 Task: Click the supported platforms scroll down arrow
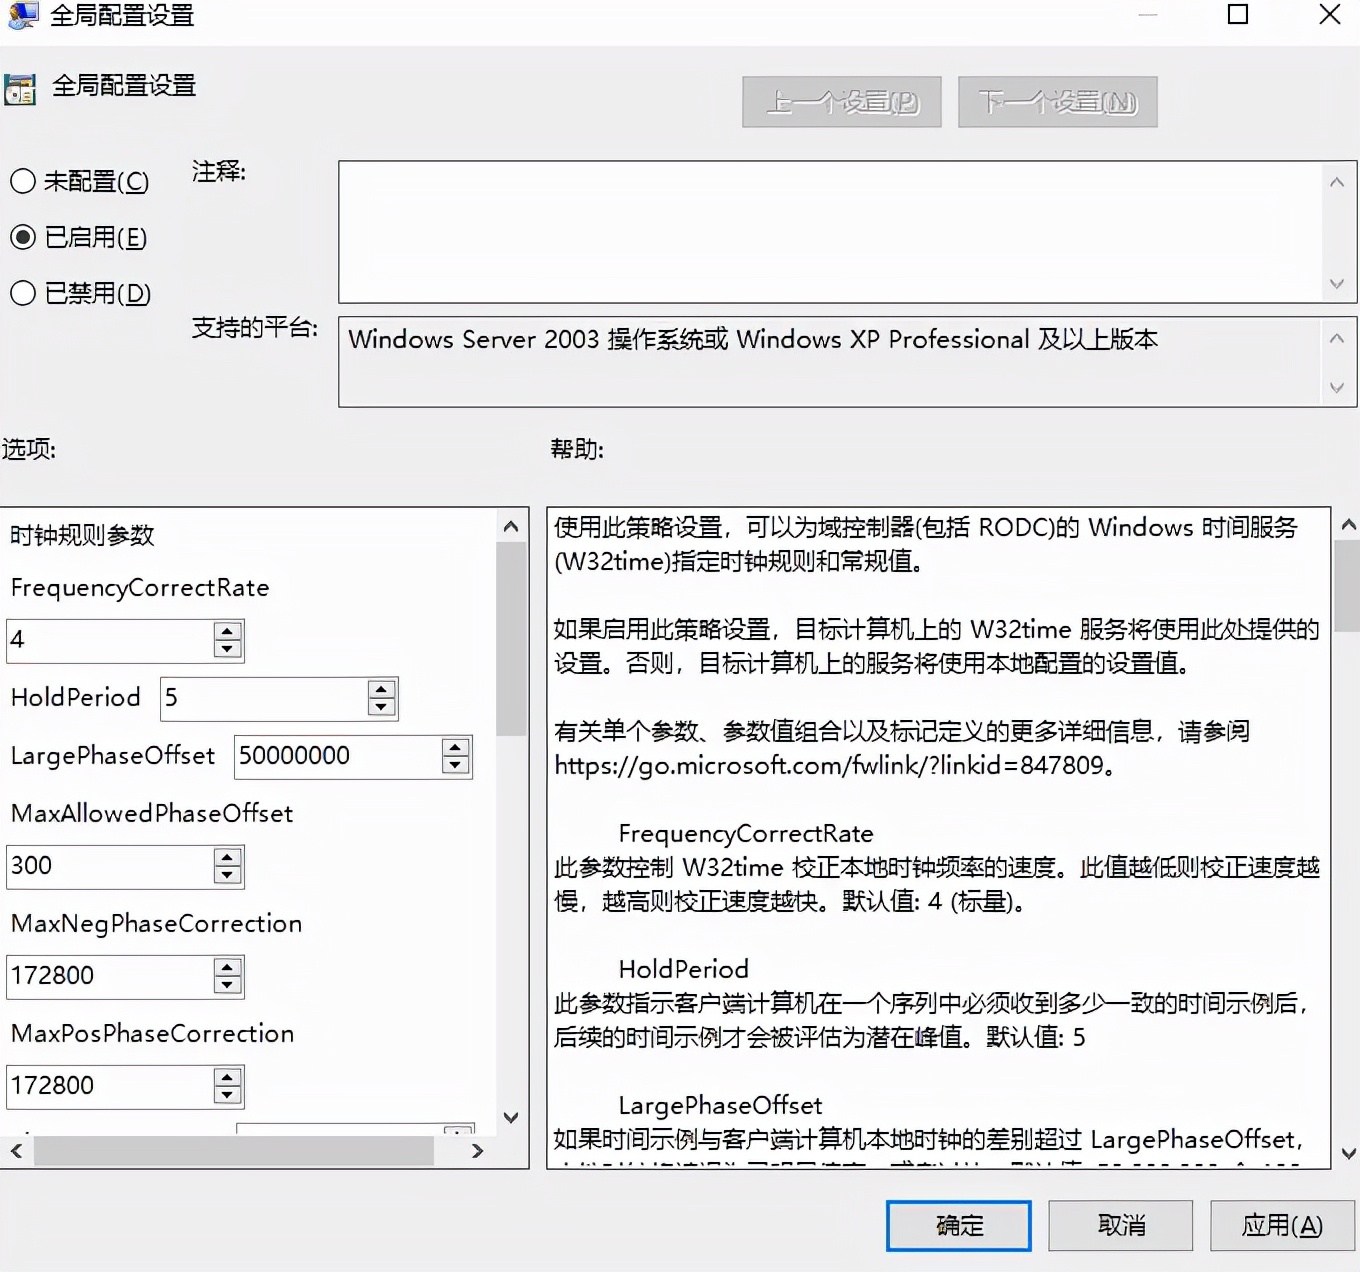pyautogui.click(x=1337, y=388)
